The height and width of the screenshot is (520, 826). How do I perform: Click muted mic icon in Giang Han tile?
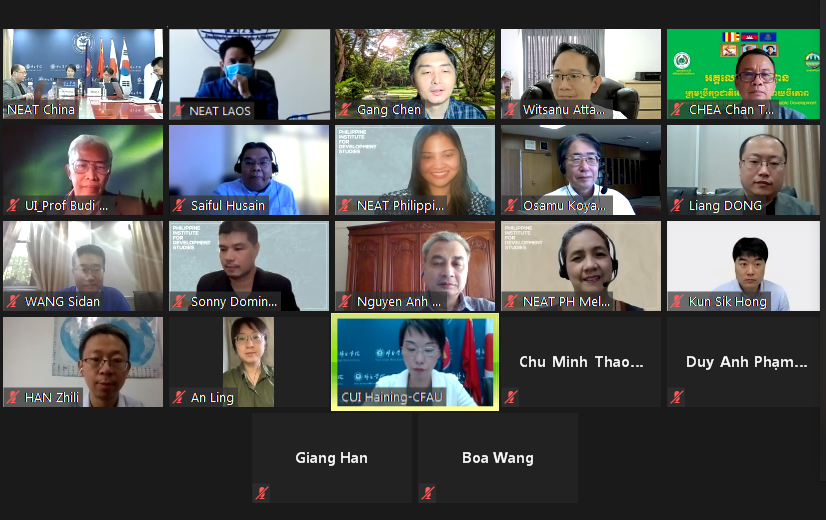tap(262, 493)
